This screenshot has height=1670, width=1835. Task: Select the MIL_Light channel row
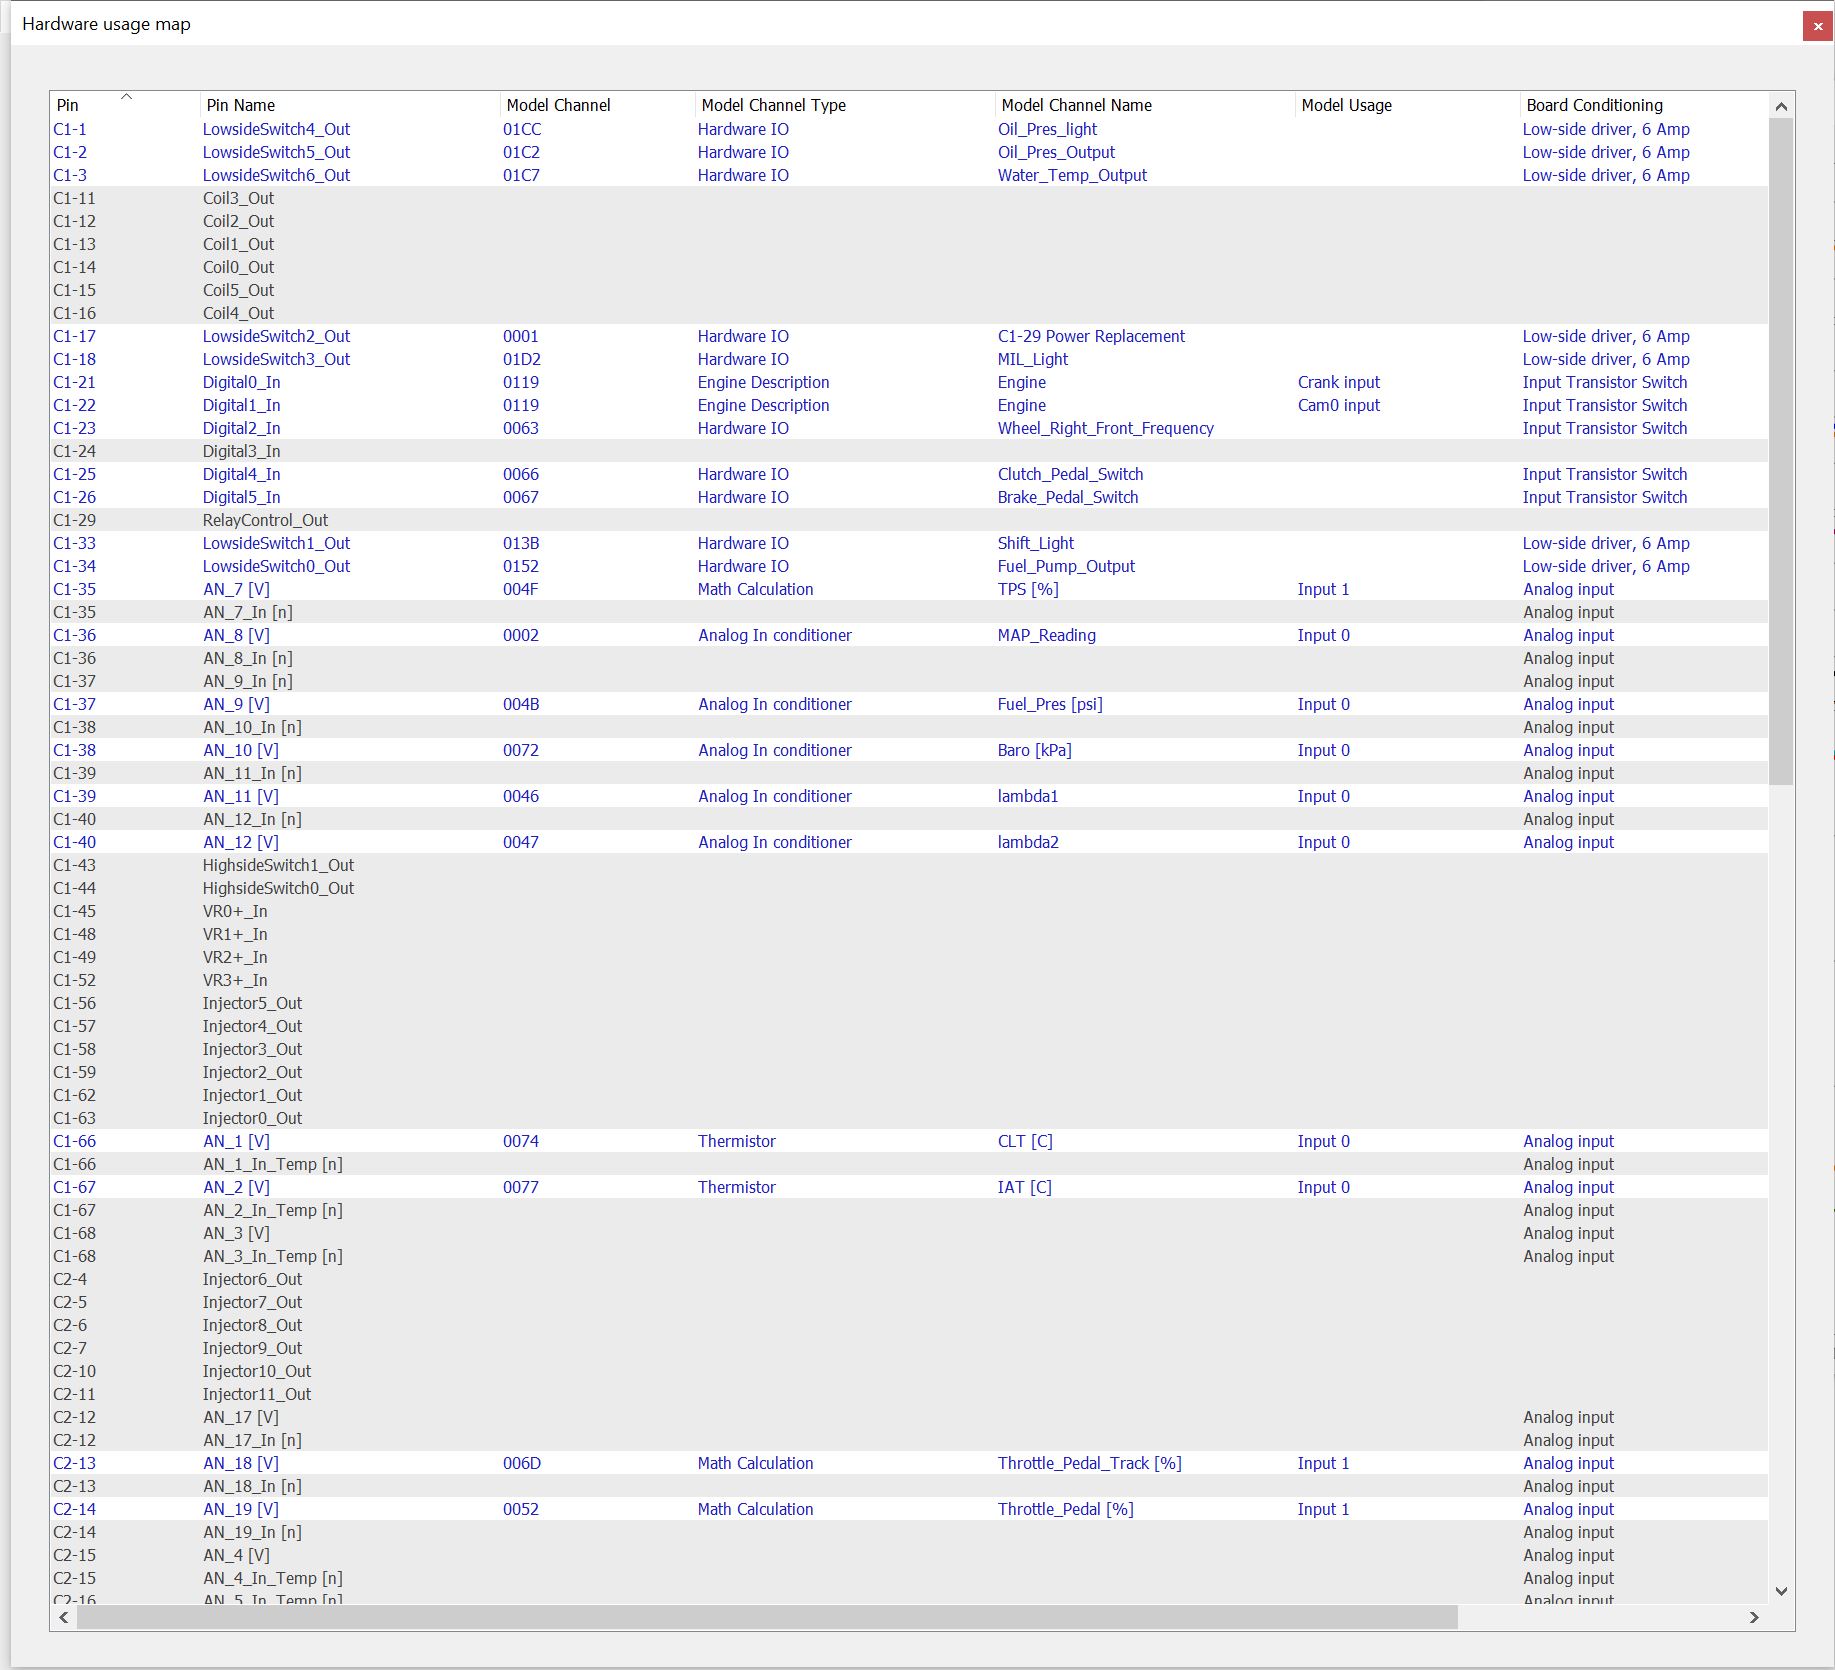coord(1032,359)
